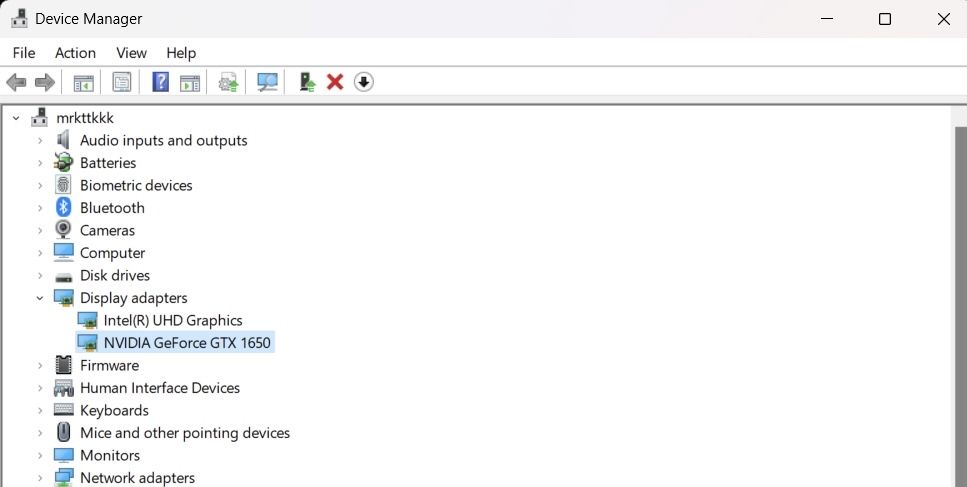Viewport: 967px width, 487px height.
Task: Open the Help menu
Action: click(181, 53)
